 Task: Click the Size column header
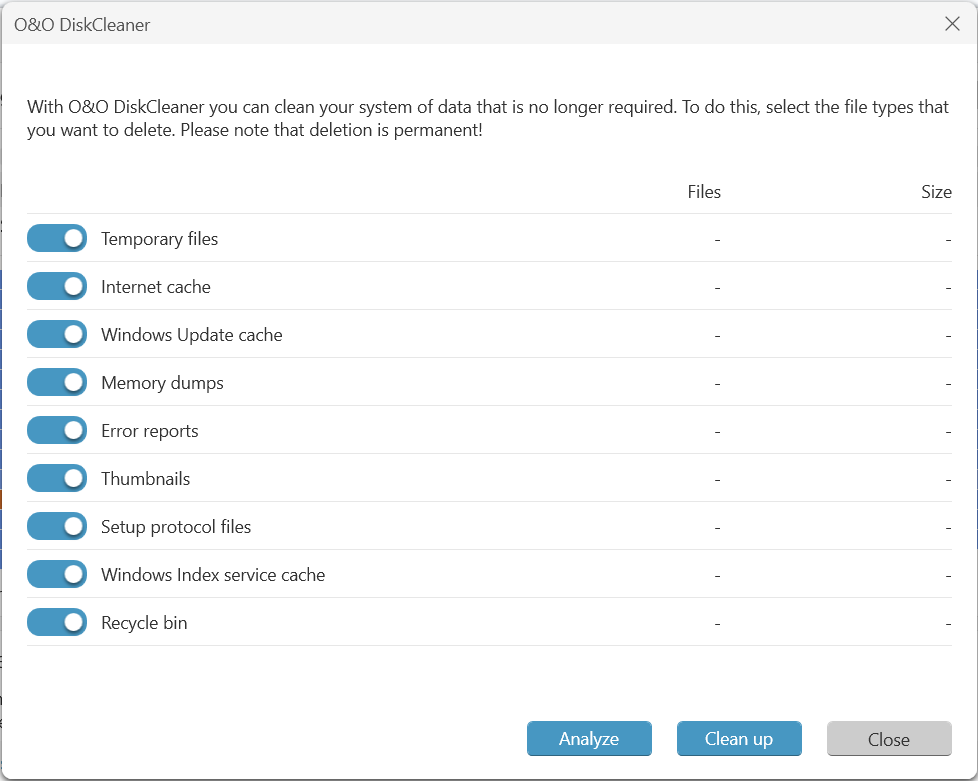(936, 192)
